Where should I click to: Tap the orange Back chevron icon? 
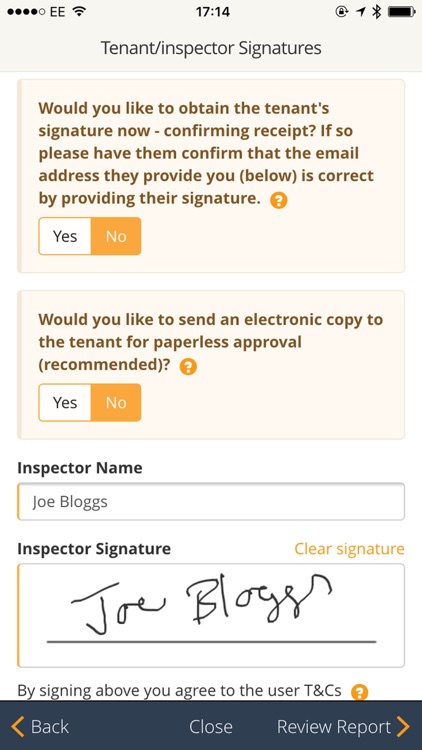pyautogui.click(x=17, y=727)
